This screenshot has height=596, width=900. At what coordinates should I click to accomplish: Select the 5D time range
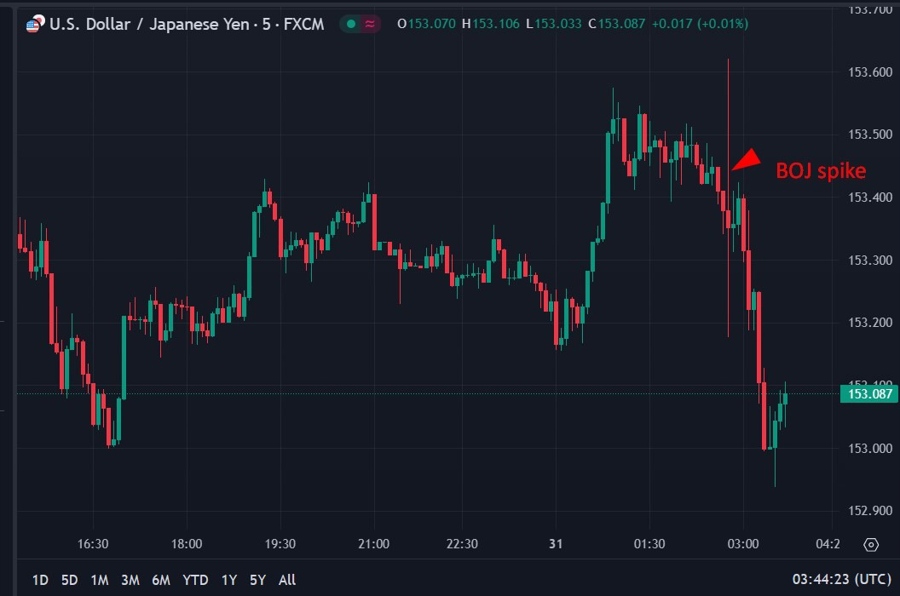pos(69,580)
